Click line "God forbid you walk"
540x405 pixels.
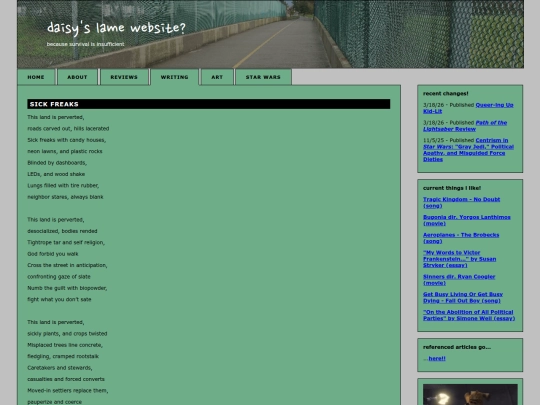[53, 253]
